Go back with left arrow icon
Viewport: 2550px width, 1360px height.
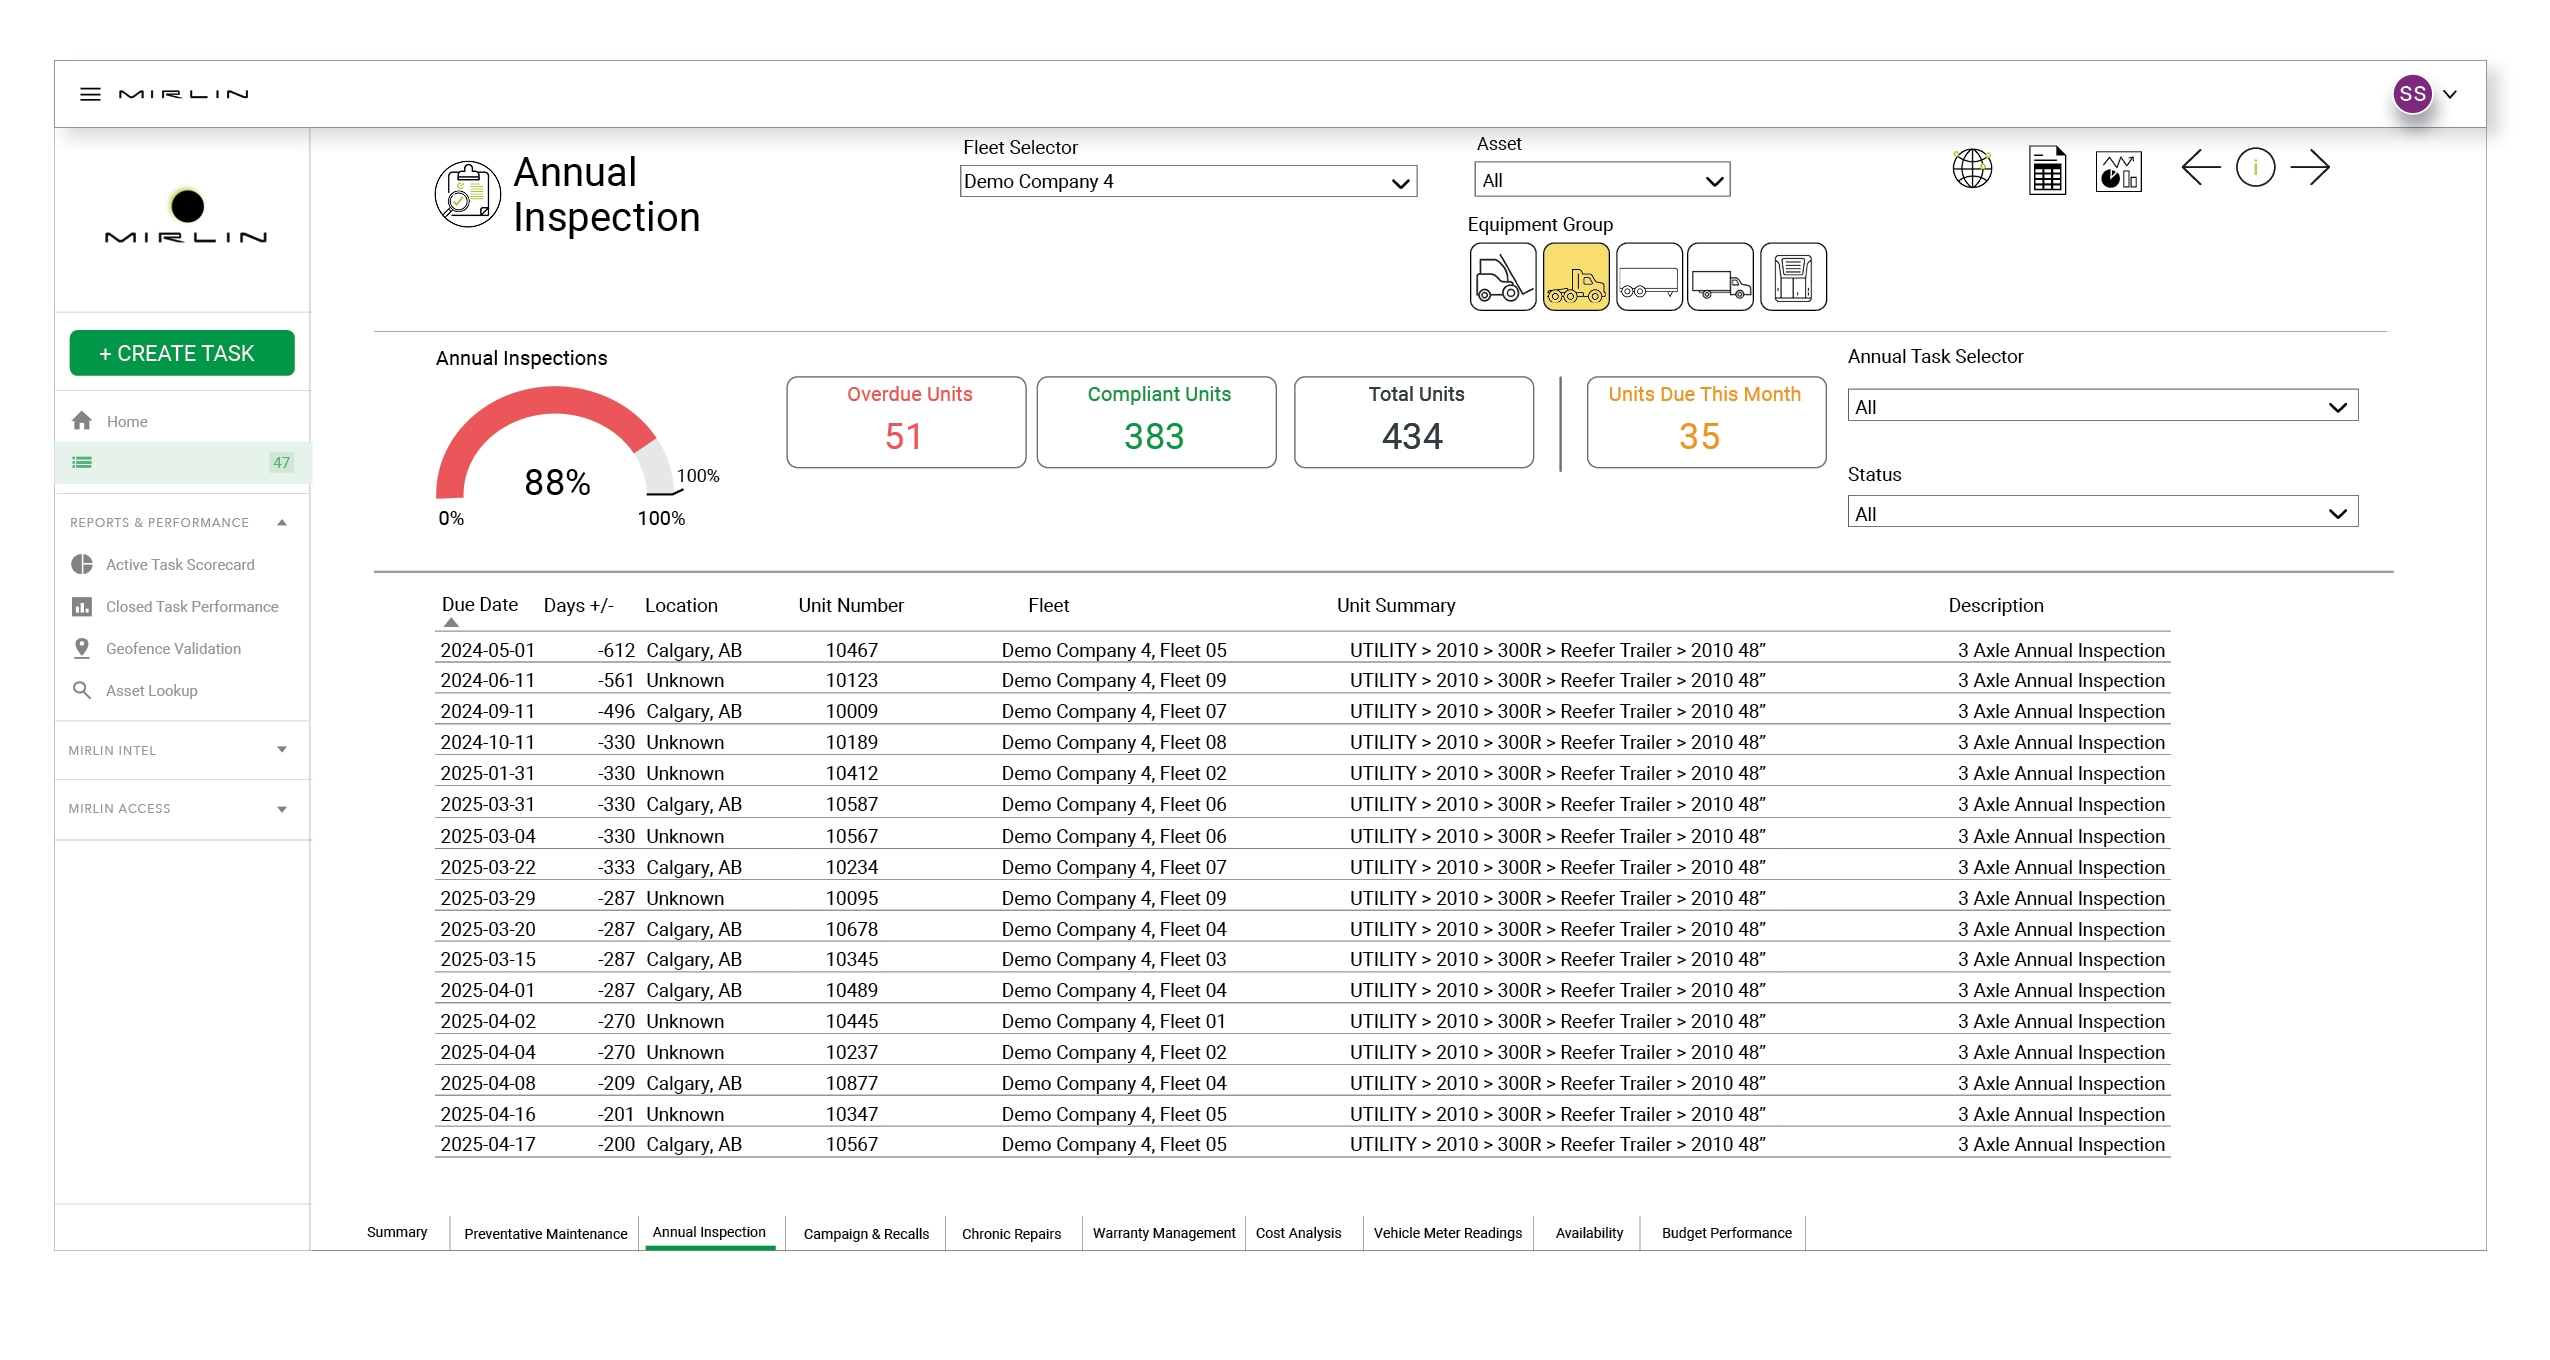click(2199, 168)
